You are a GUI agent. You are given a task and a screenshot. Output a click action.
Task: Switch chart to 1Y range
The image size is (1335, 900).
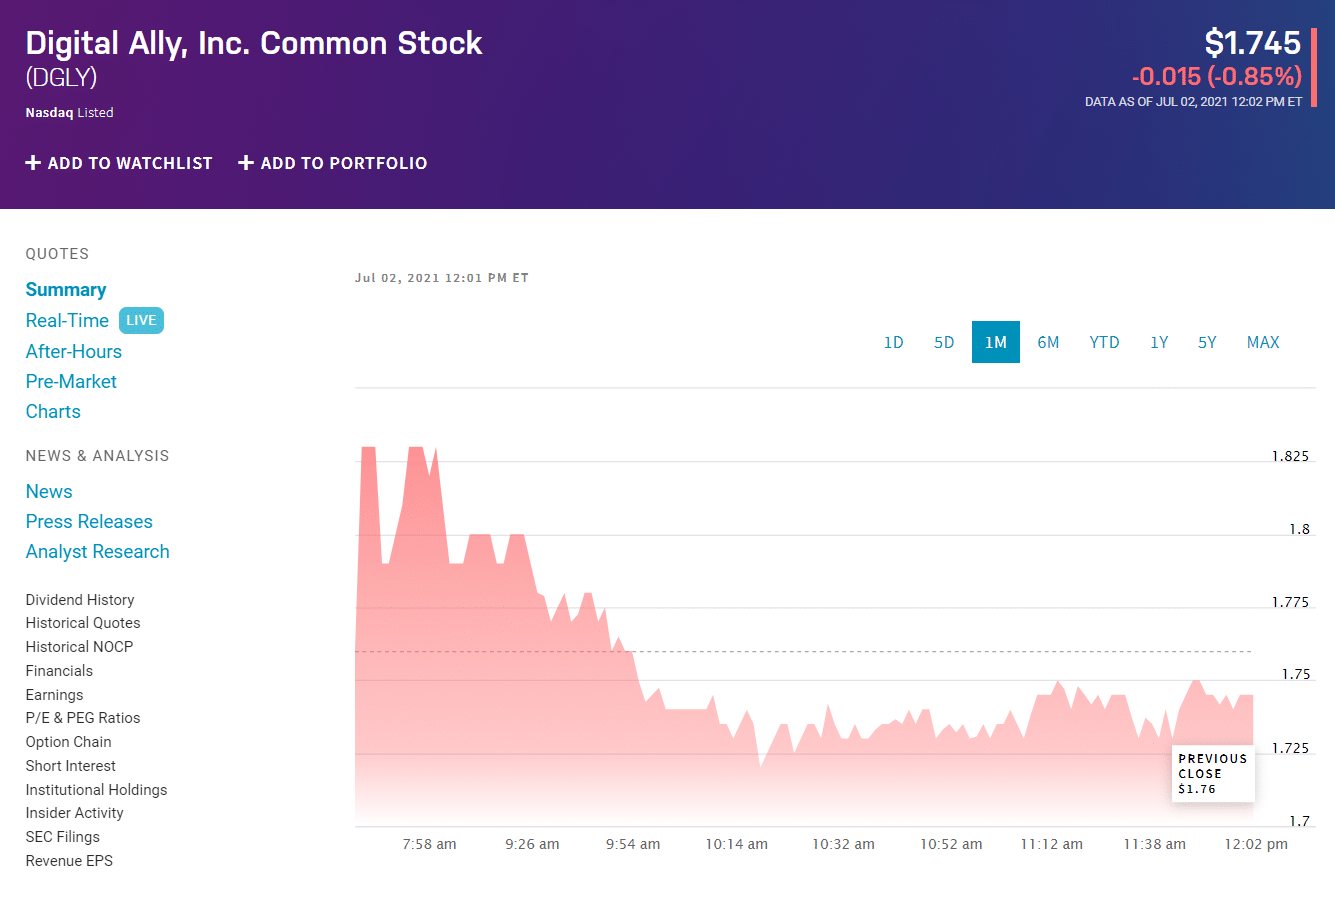(x=1159, y=342)
